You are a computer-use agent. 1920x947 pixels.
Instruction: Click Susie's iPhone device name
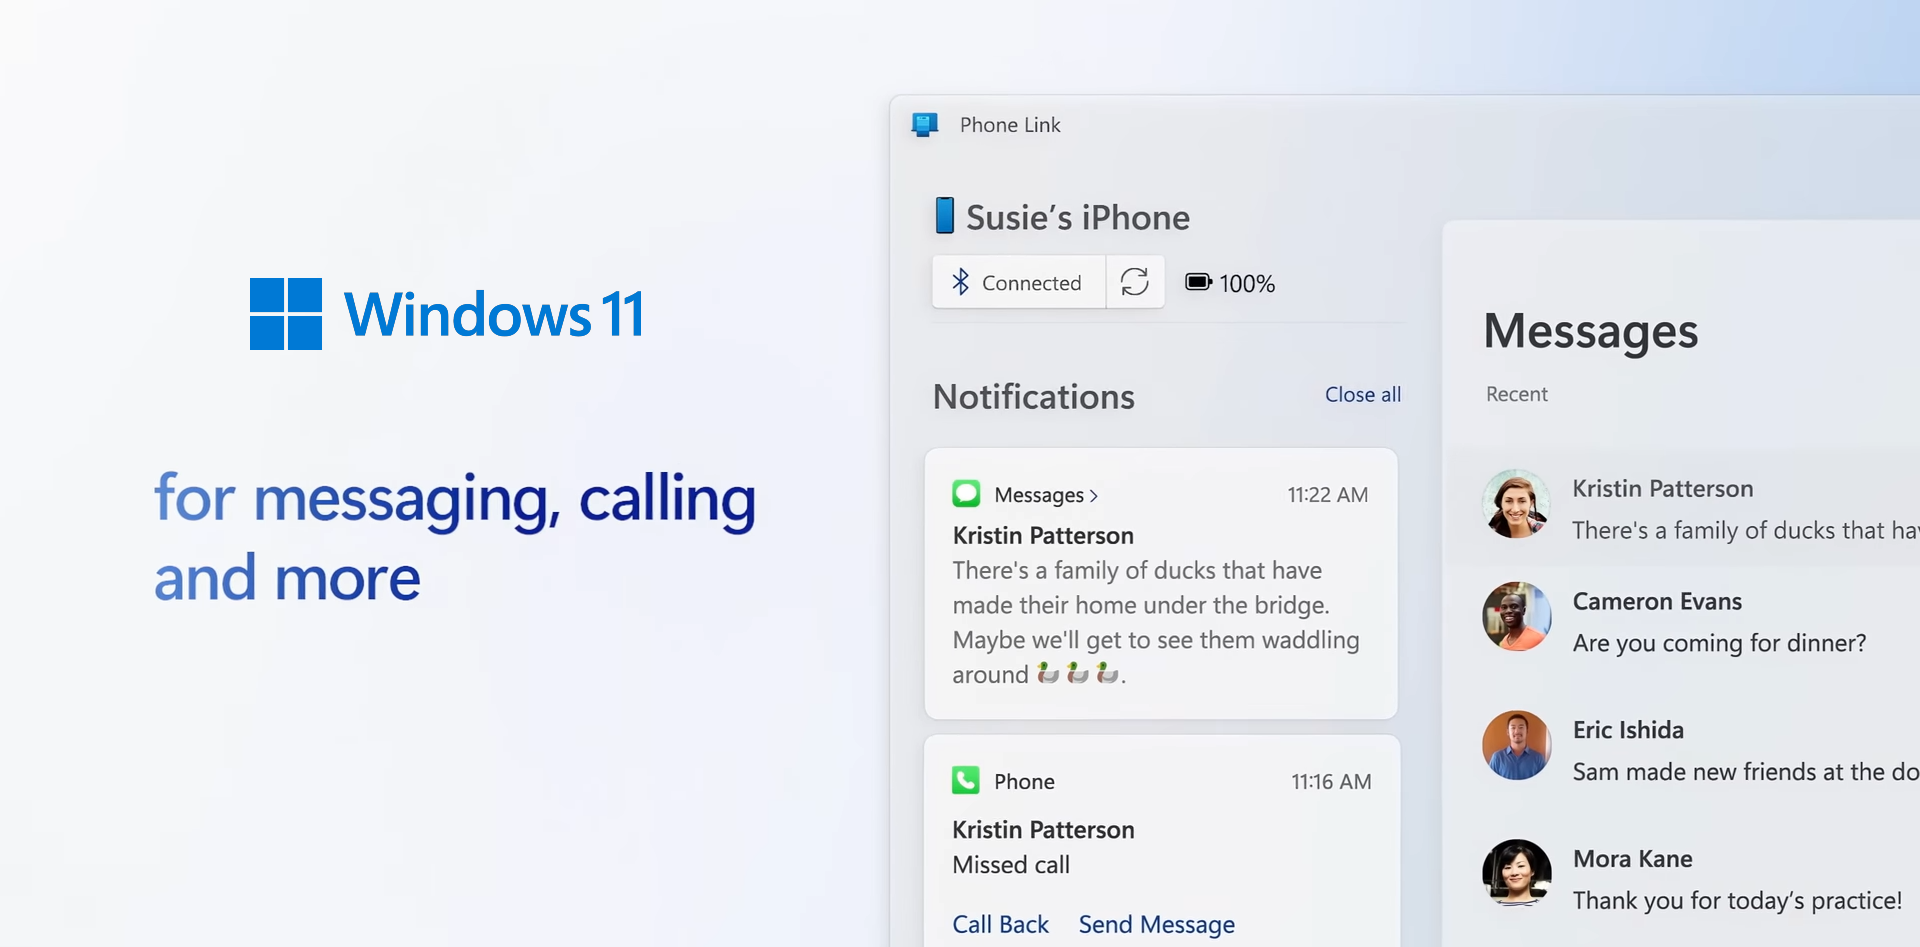pyautogui.click(x=1077, y=216)
